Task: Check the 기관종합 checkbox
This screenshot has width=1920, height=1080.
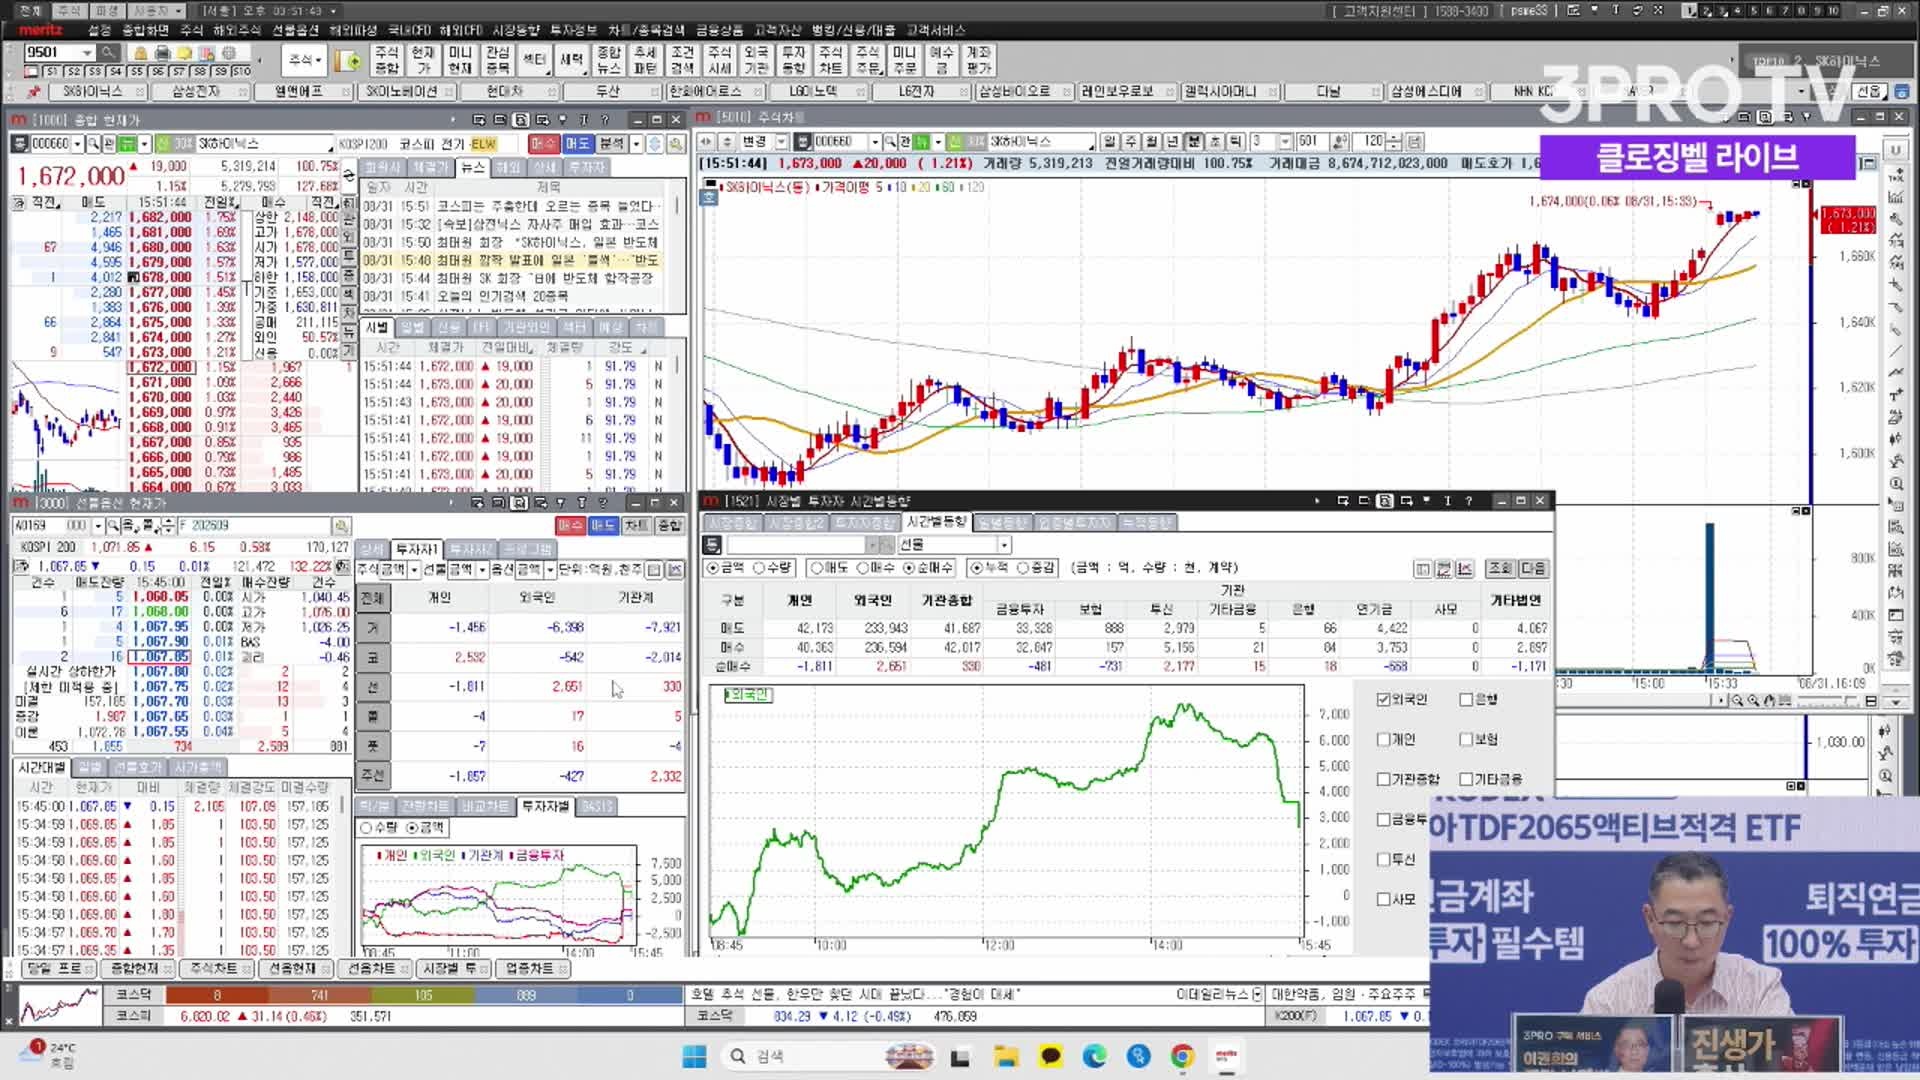Action: (1384, 780)
